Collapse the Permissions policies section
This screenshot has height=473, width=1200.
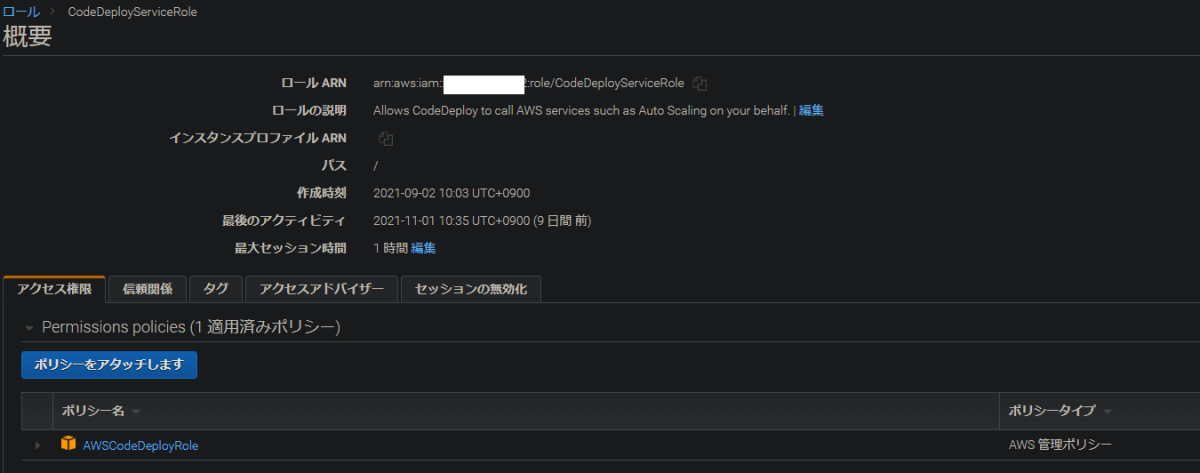(x=29, y=328)
